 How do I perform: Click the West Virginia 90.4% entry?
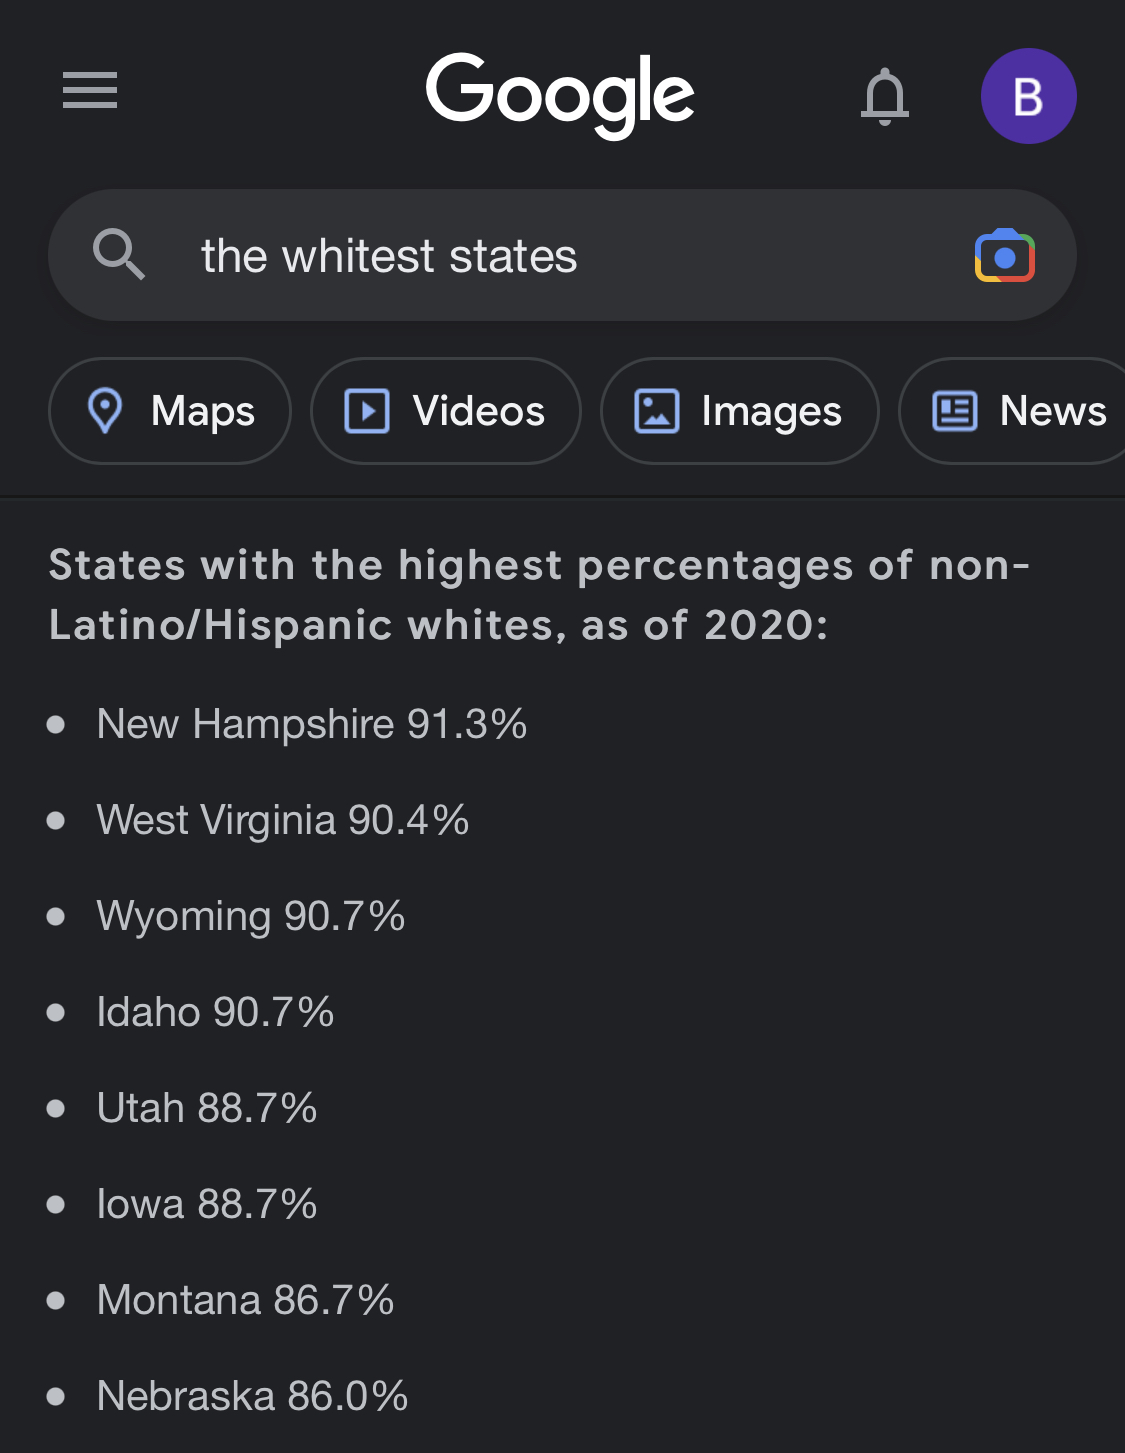283,820
